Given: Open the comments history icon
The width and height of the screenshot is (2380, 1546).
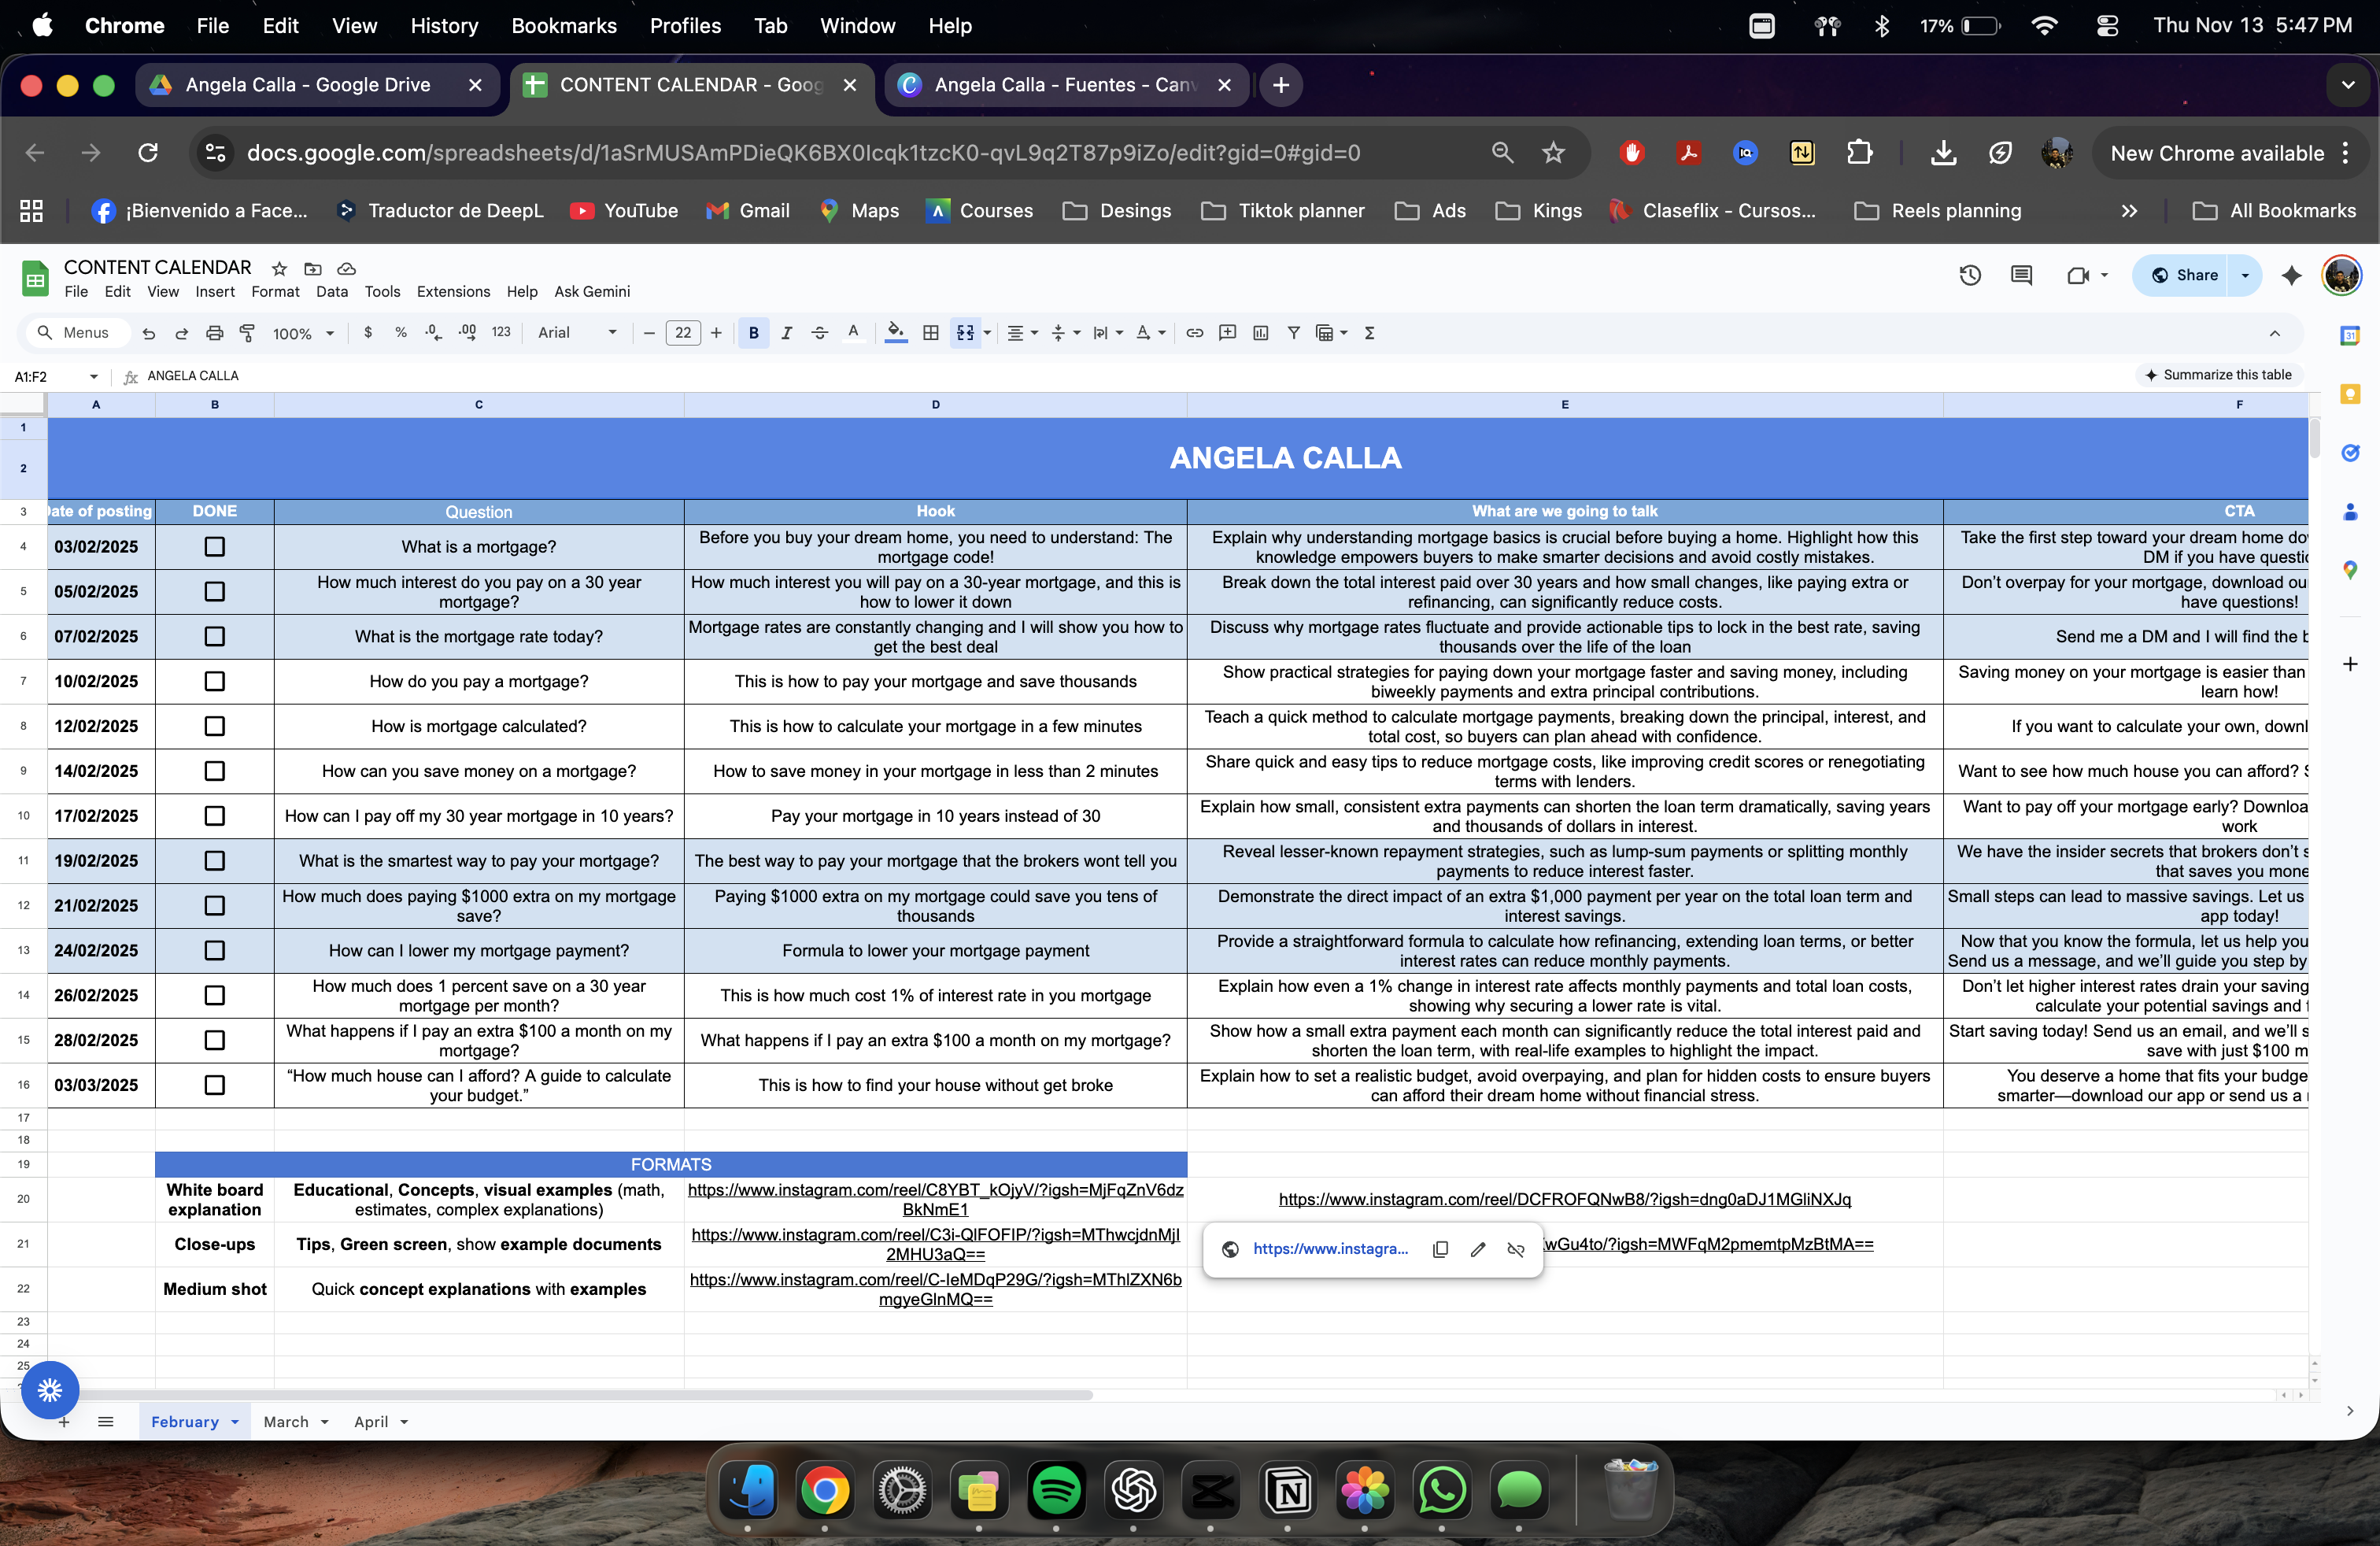Looking at the screenshot, I should (2021, 275).
